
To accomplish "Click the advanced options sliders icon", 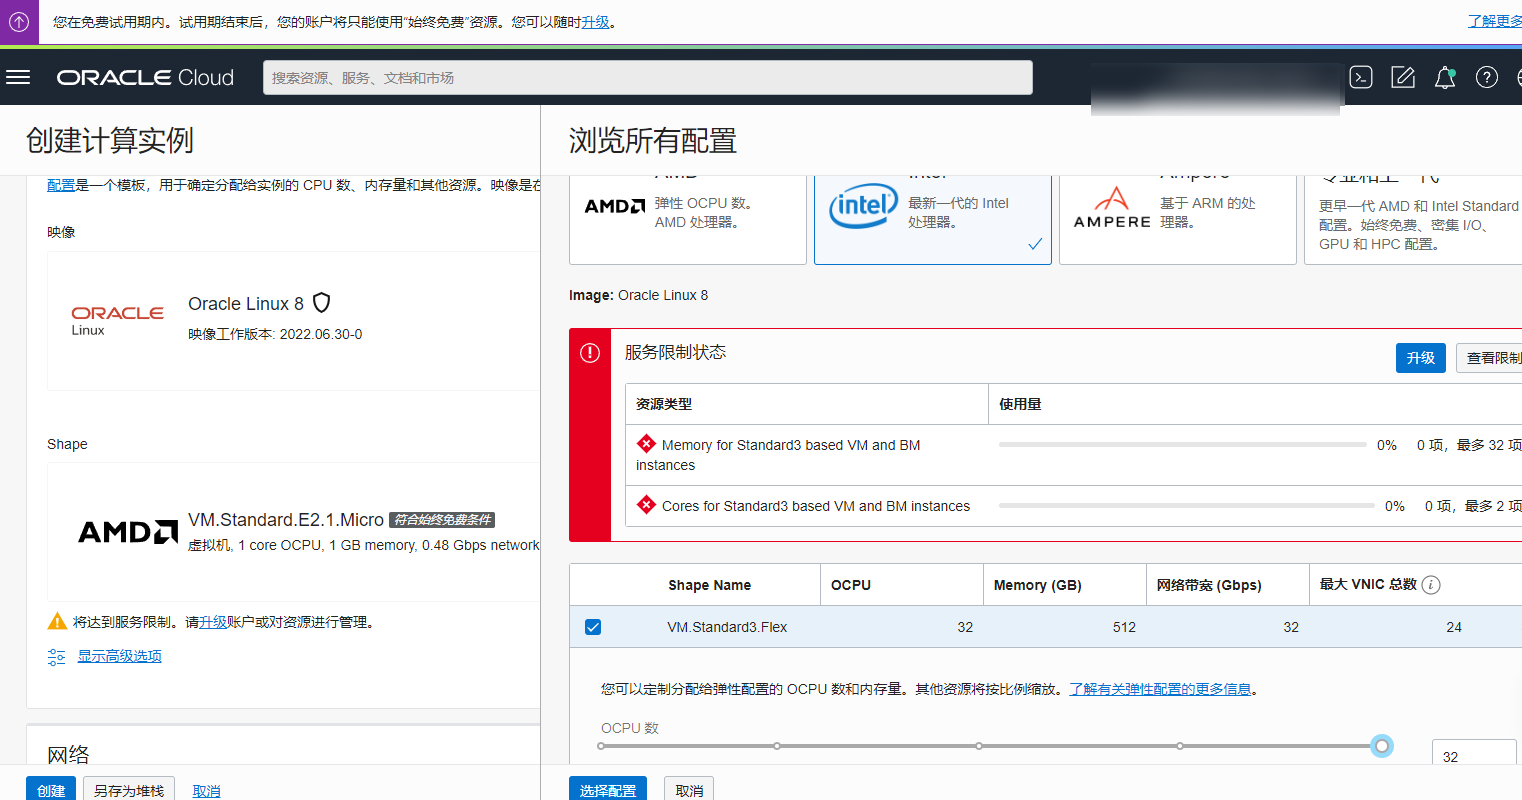I will point(57,657).
